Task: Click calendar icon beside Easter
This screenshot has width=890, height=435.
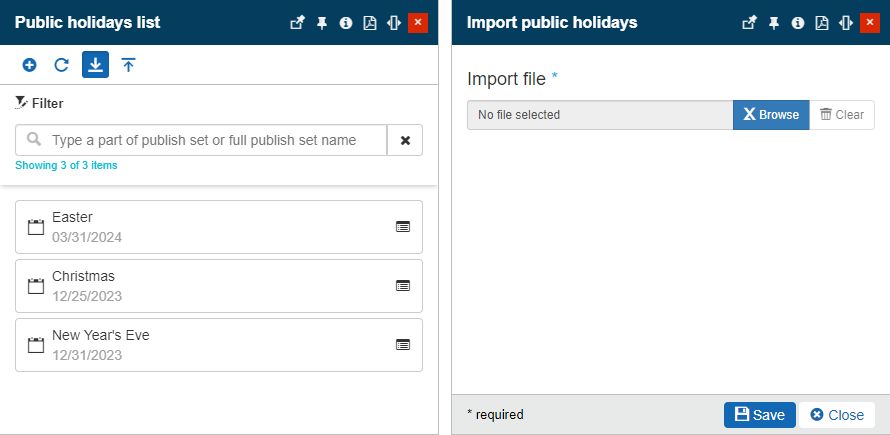Action: 36,227
